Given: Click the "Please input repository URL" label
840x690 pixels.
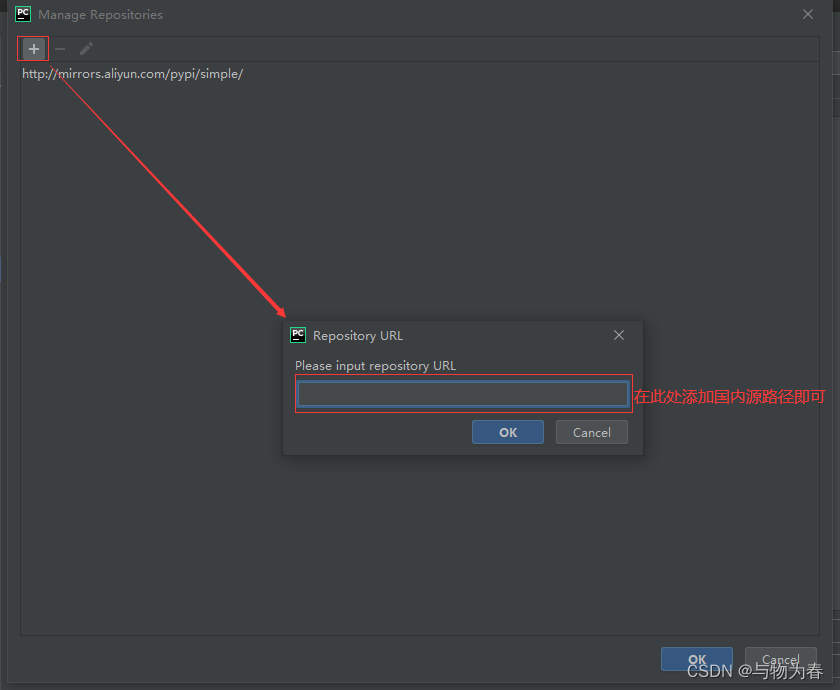Looking at the screenshot, I should click(375, 366).
